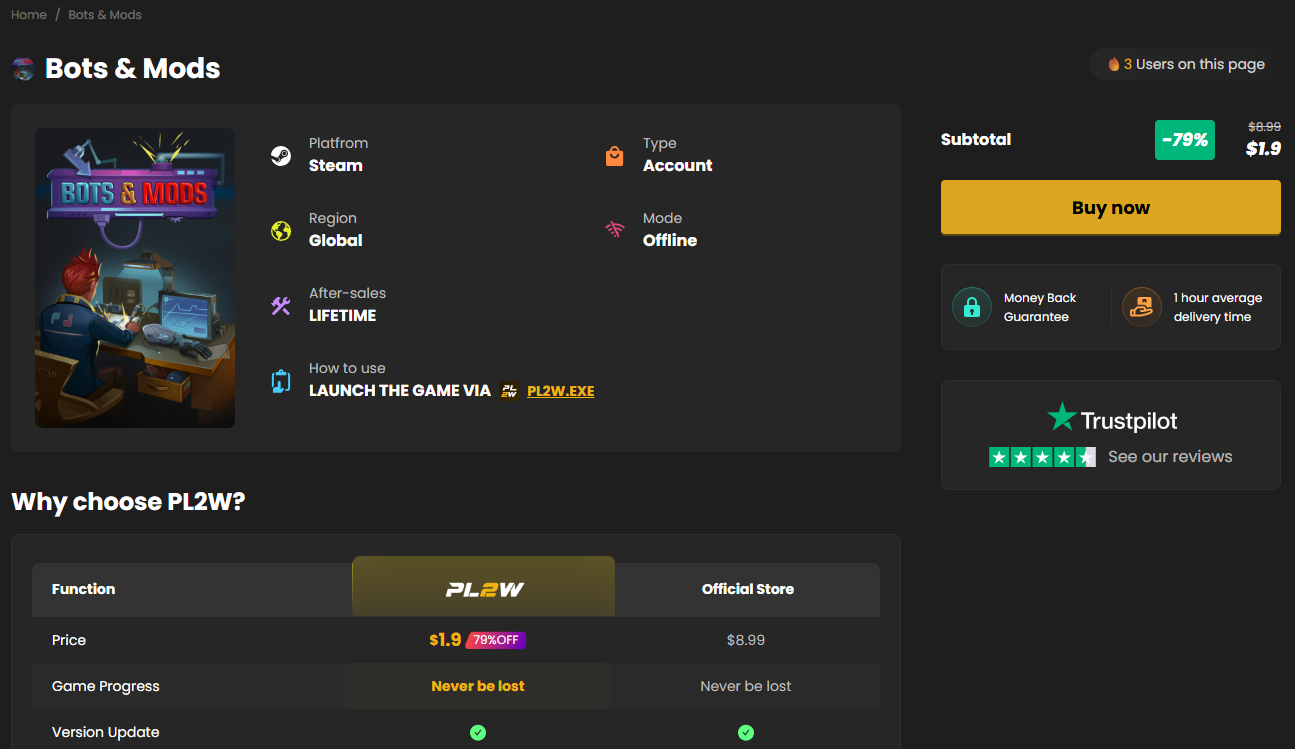Click Version Update checkmark in PL2W column
Image resolution: width=1295 pixels, height=749 pixels.
(x=478, y=733)
